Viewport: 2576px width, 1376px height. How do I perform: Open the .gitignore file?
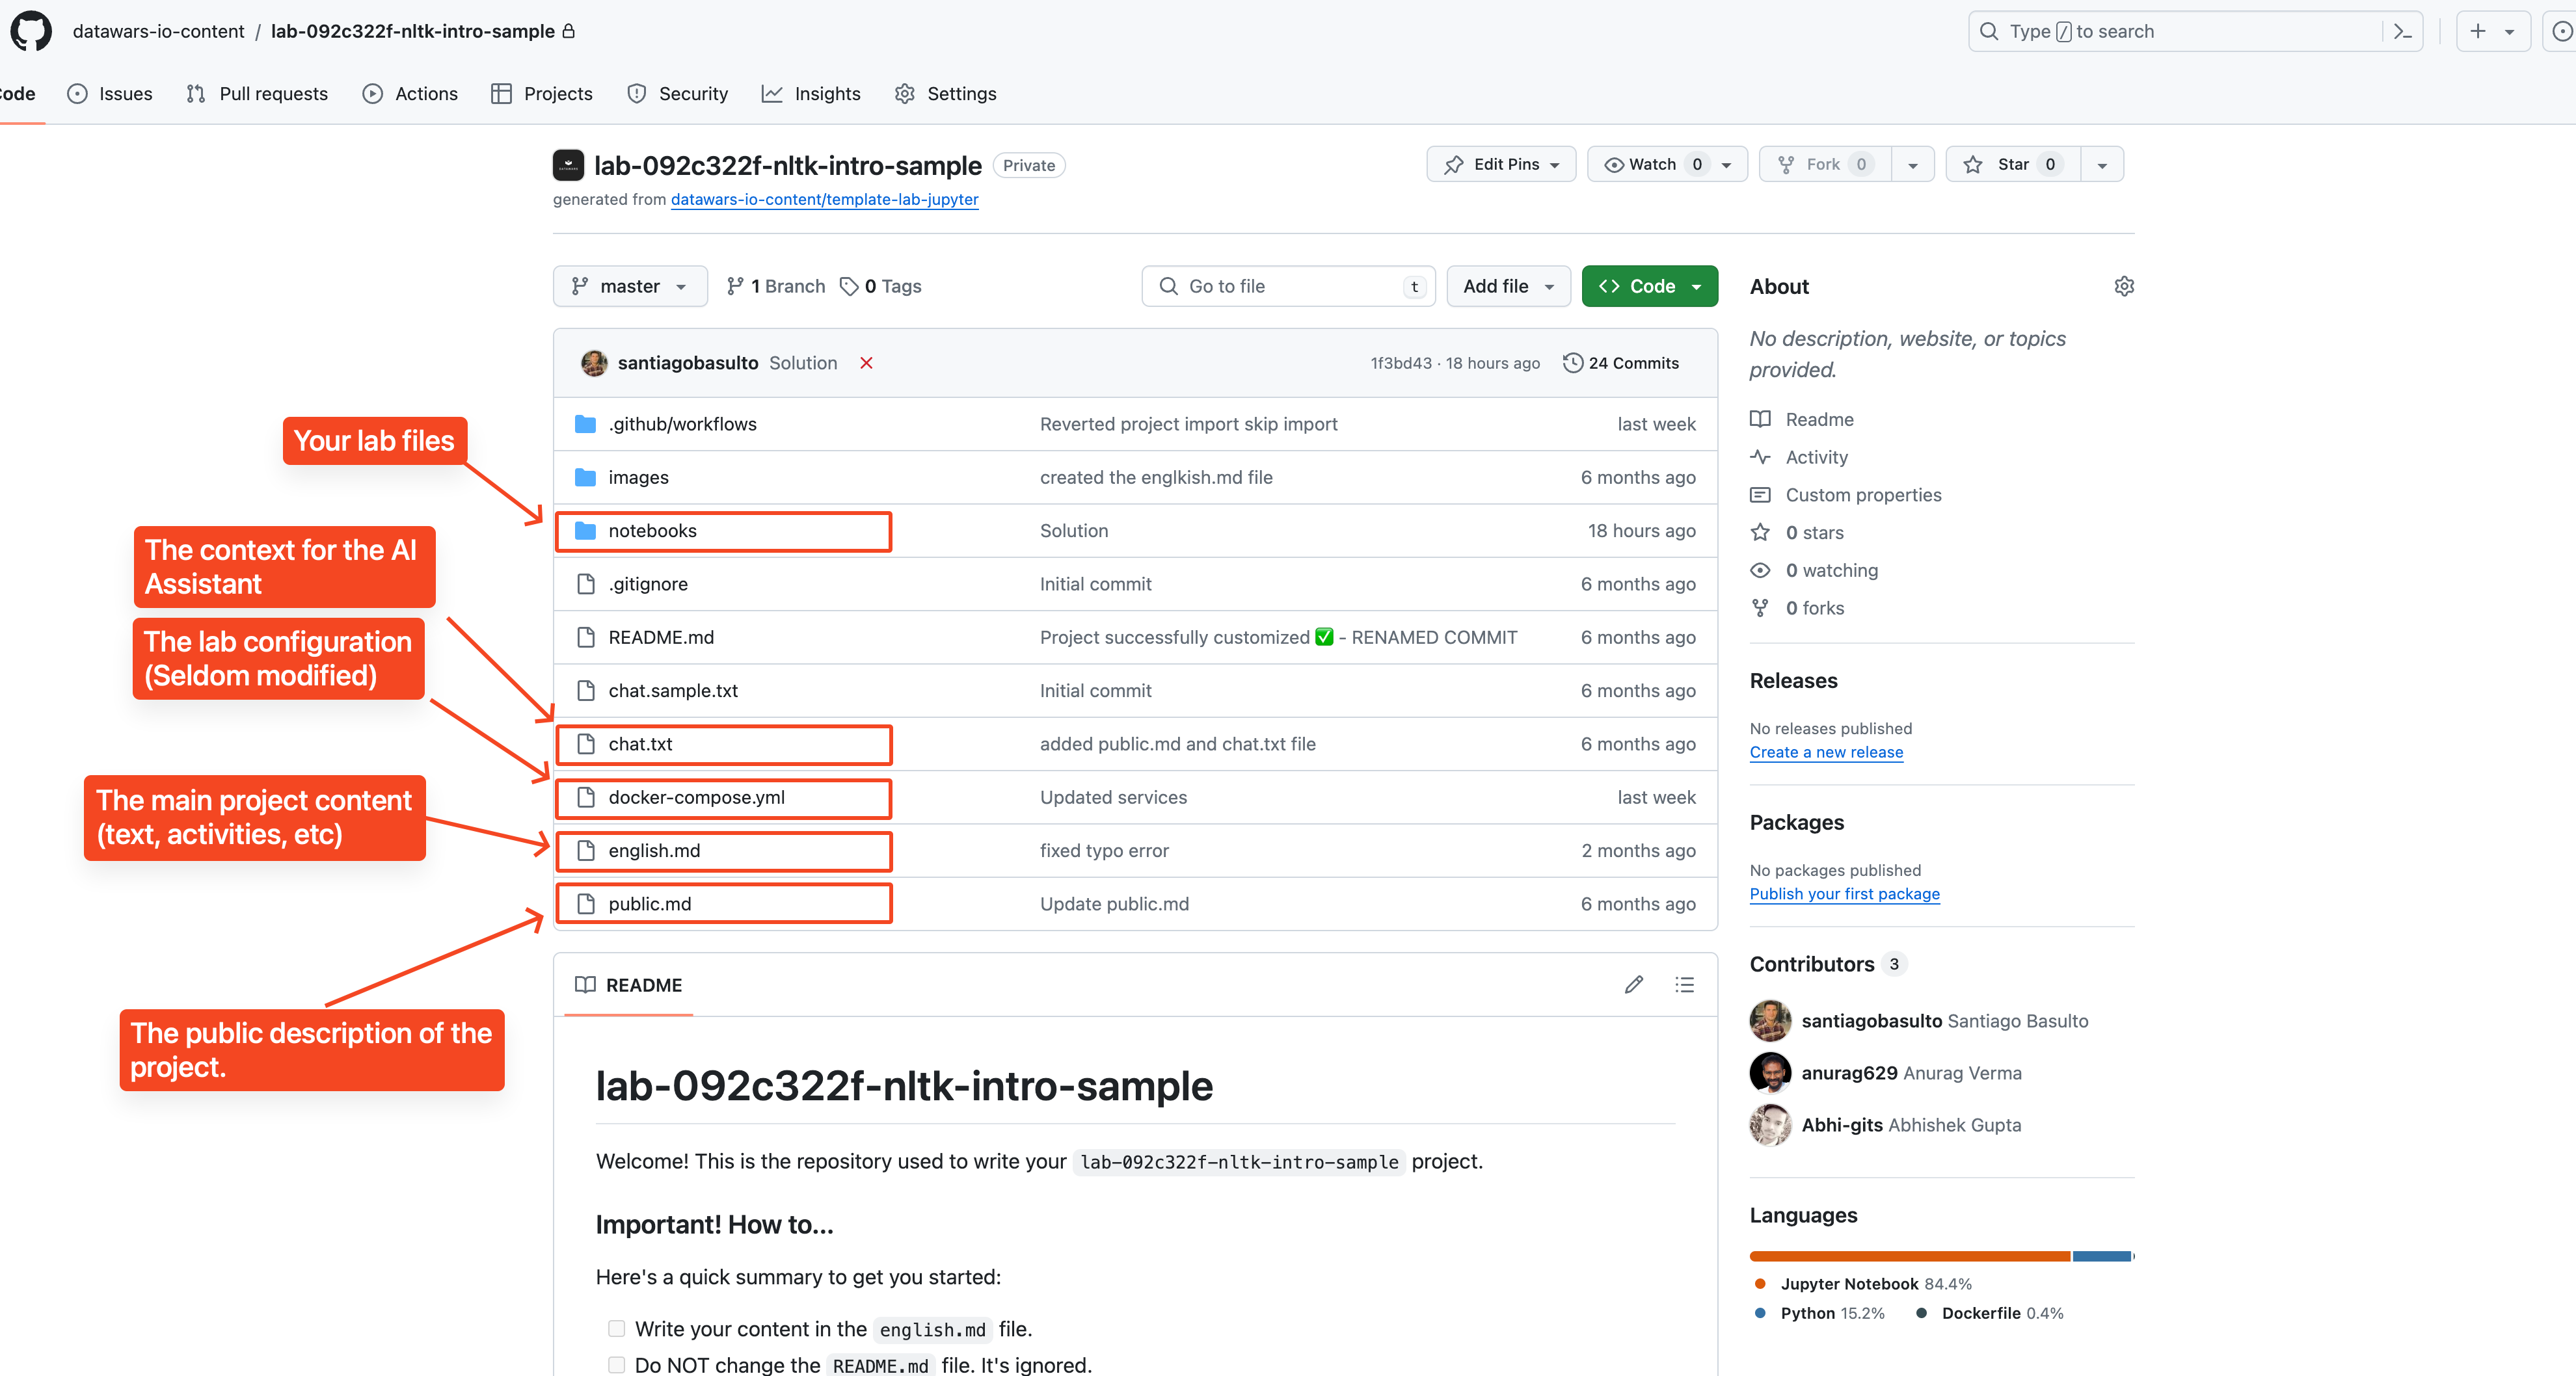click(648, 584)
